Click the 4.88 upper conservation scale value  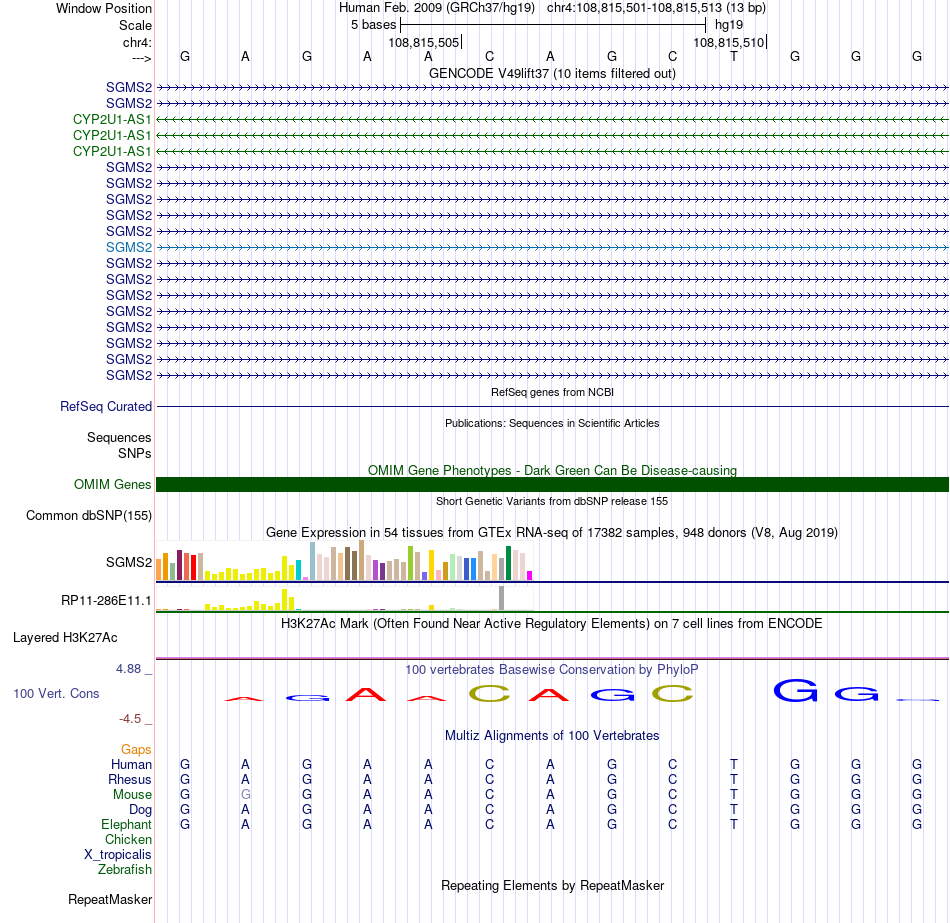tap(128, 668)
